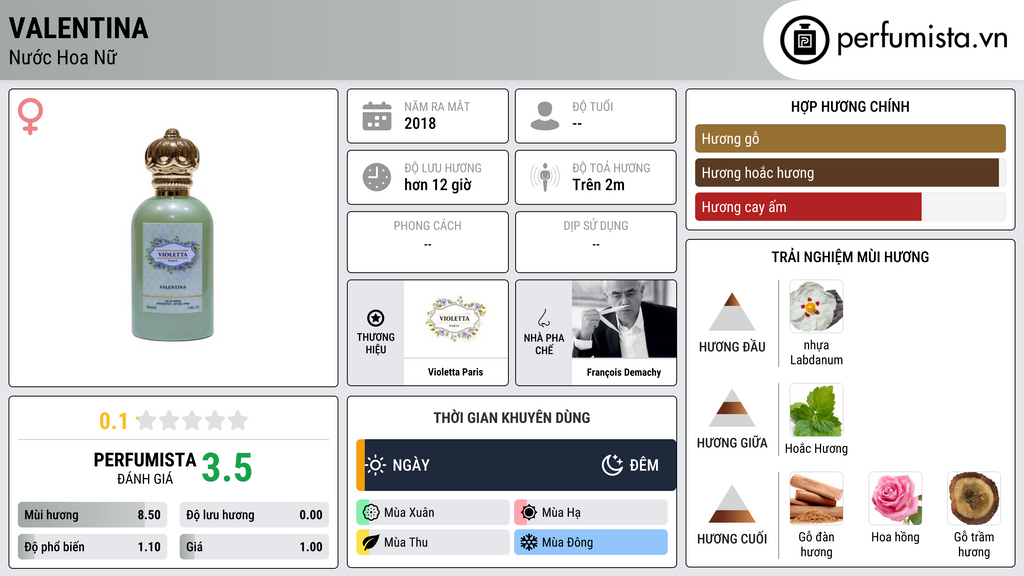Click the François Demachy perfumer photo
The height and width of the screenshot is (576, 1024).
[x=624, y=319]
